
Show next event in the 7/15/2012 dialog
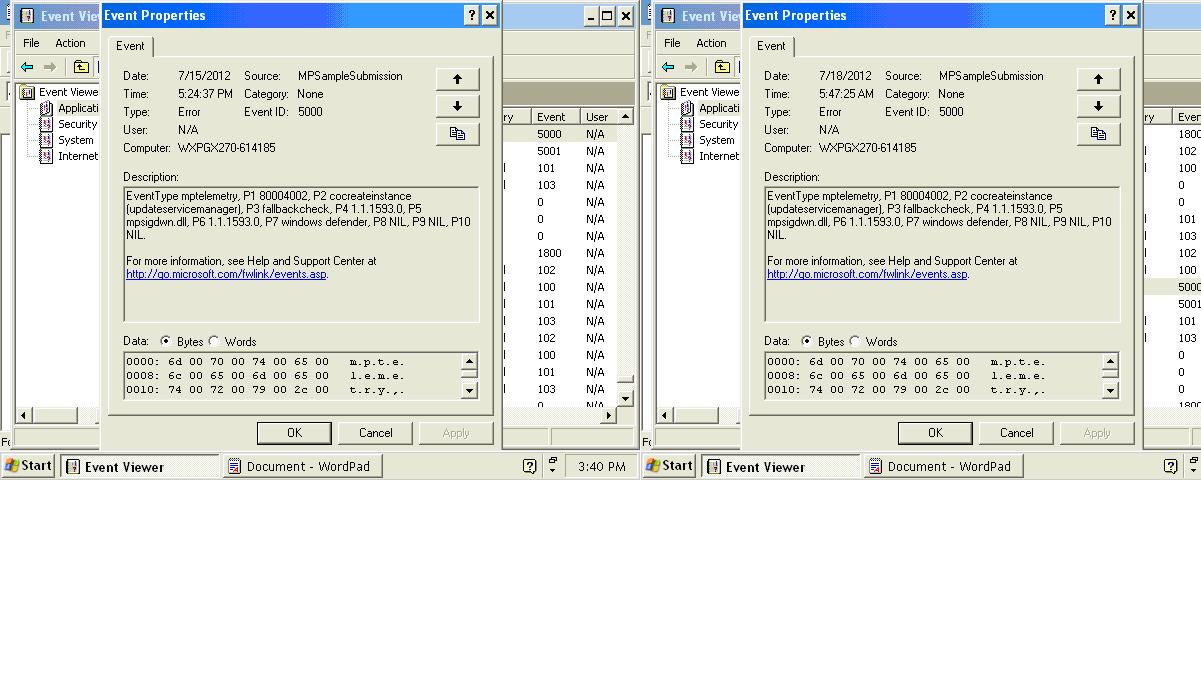click(458, 106)
